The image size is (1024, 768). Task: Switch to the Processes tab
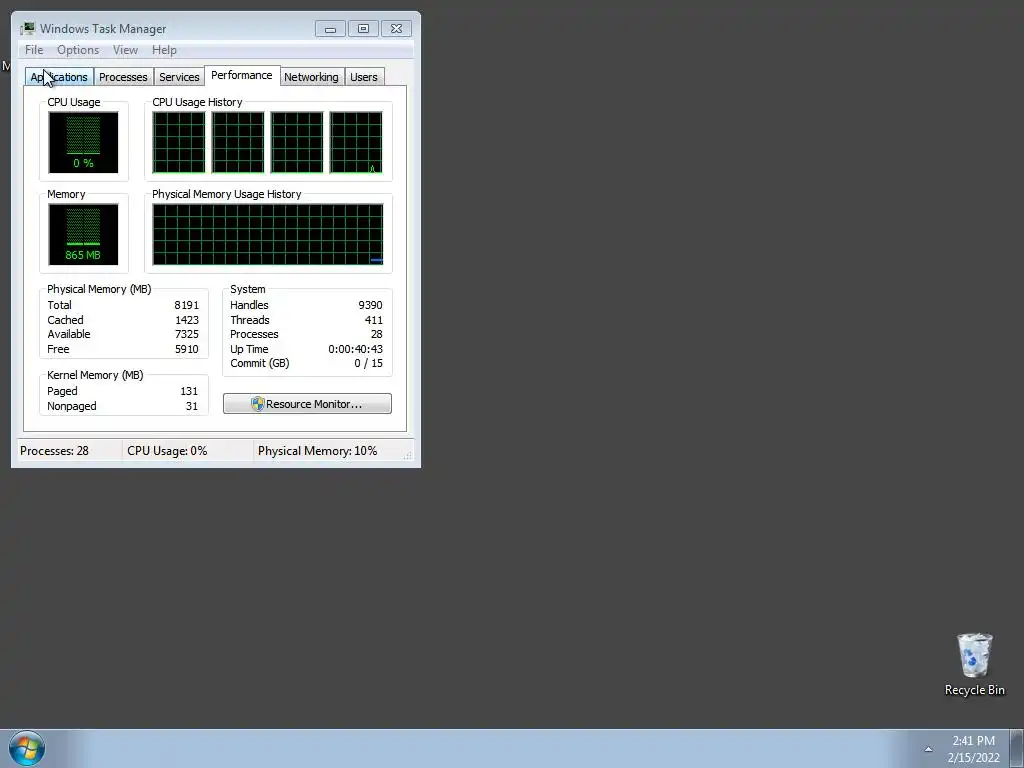(123, 77)
